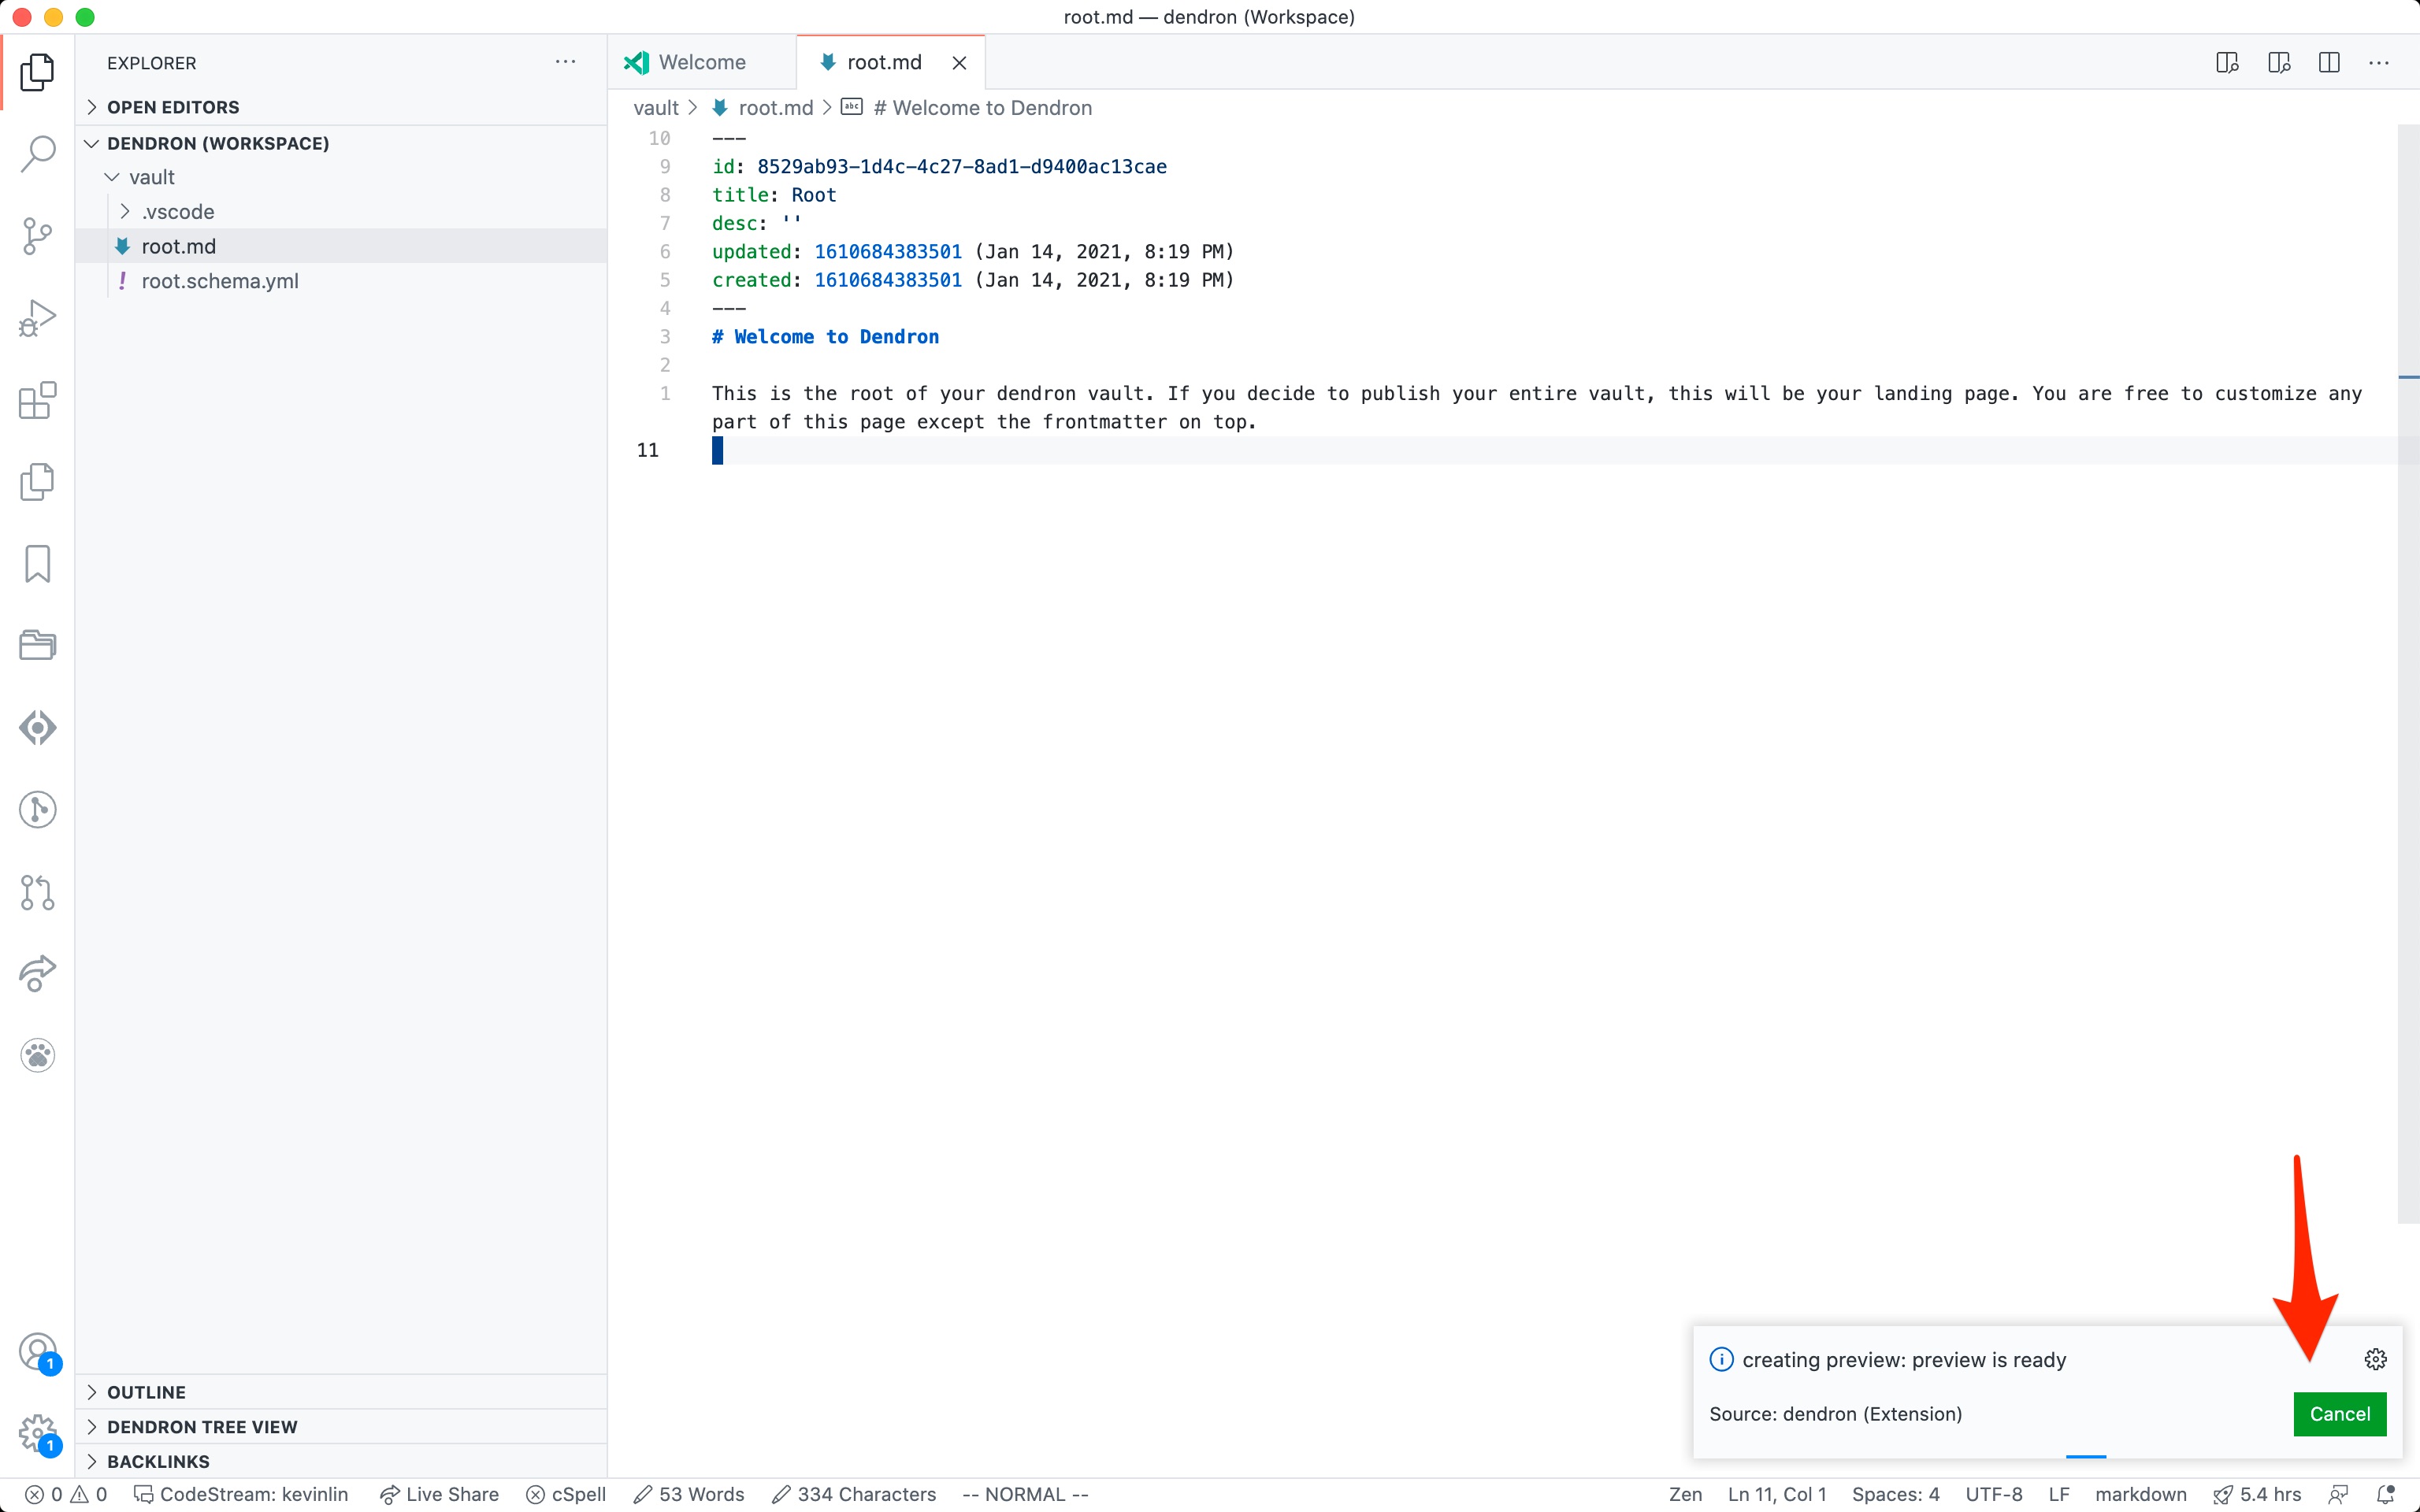
Task: Open the Extensions view
Action: (x=37, y=400)
